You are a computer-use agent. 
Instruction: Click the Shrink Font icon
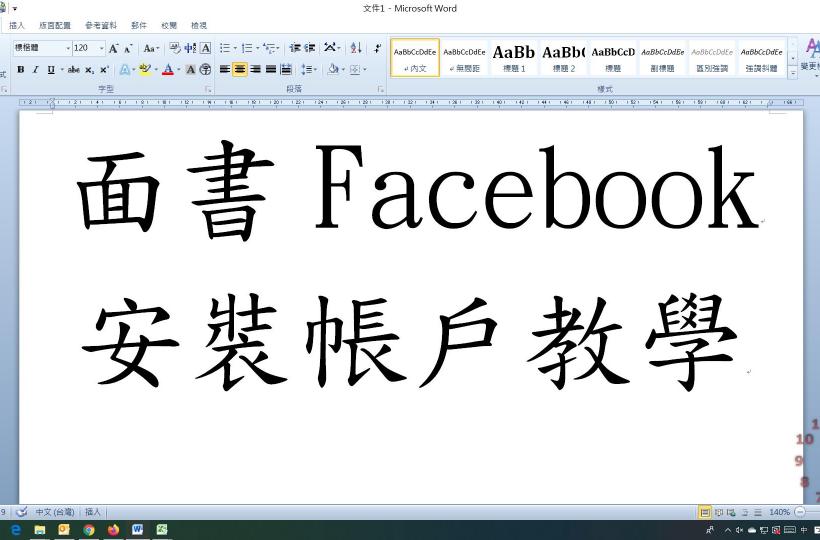[x=128, y=49]
